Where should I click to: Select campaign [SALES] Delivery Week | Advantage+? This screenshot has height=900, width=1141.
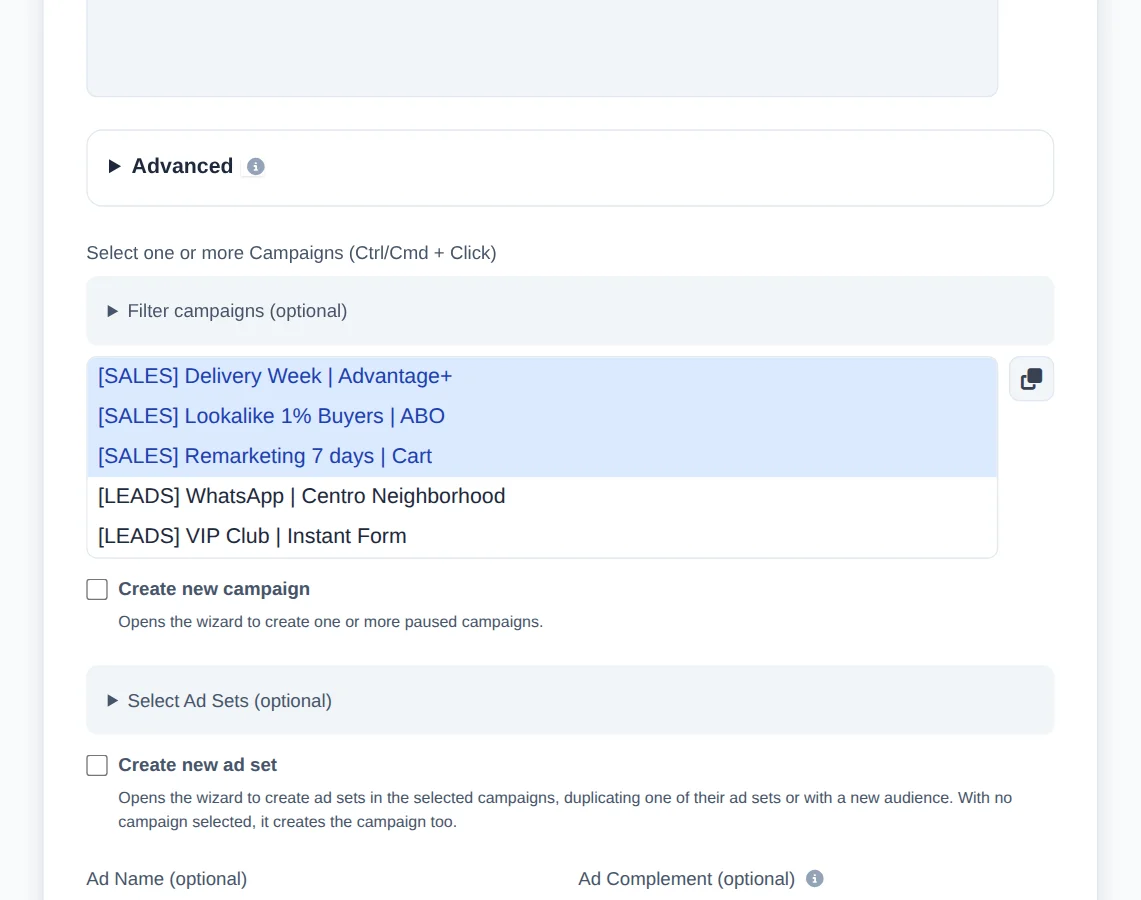(542, 376)
